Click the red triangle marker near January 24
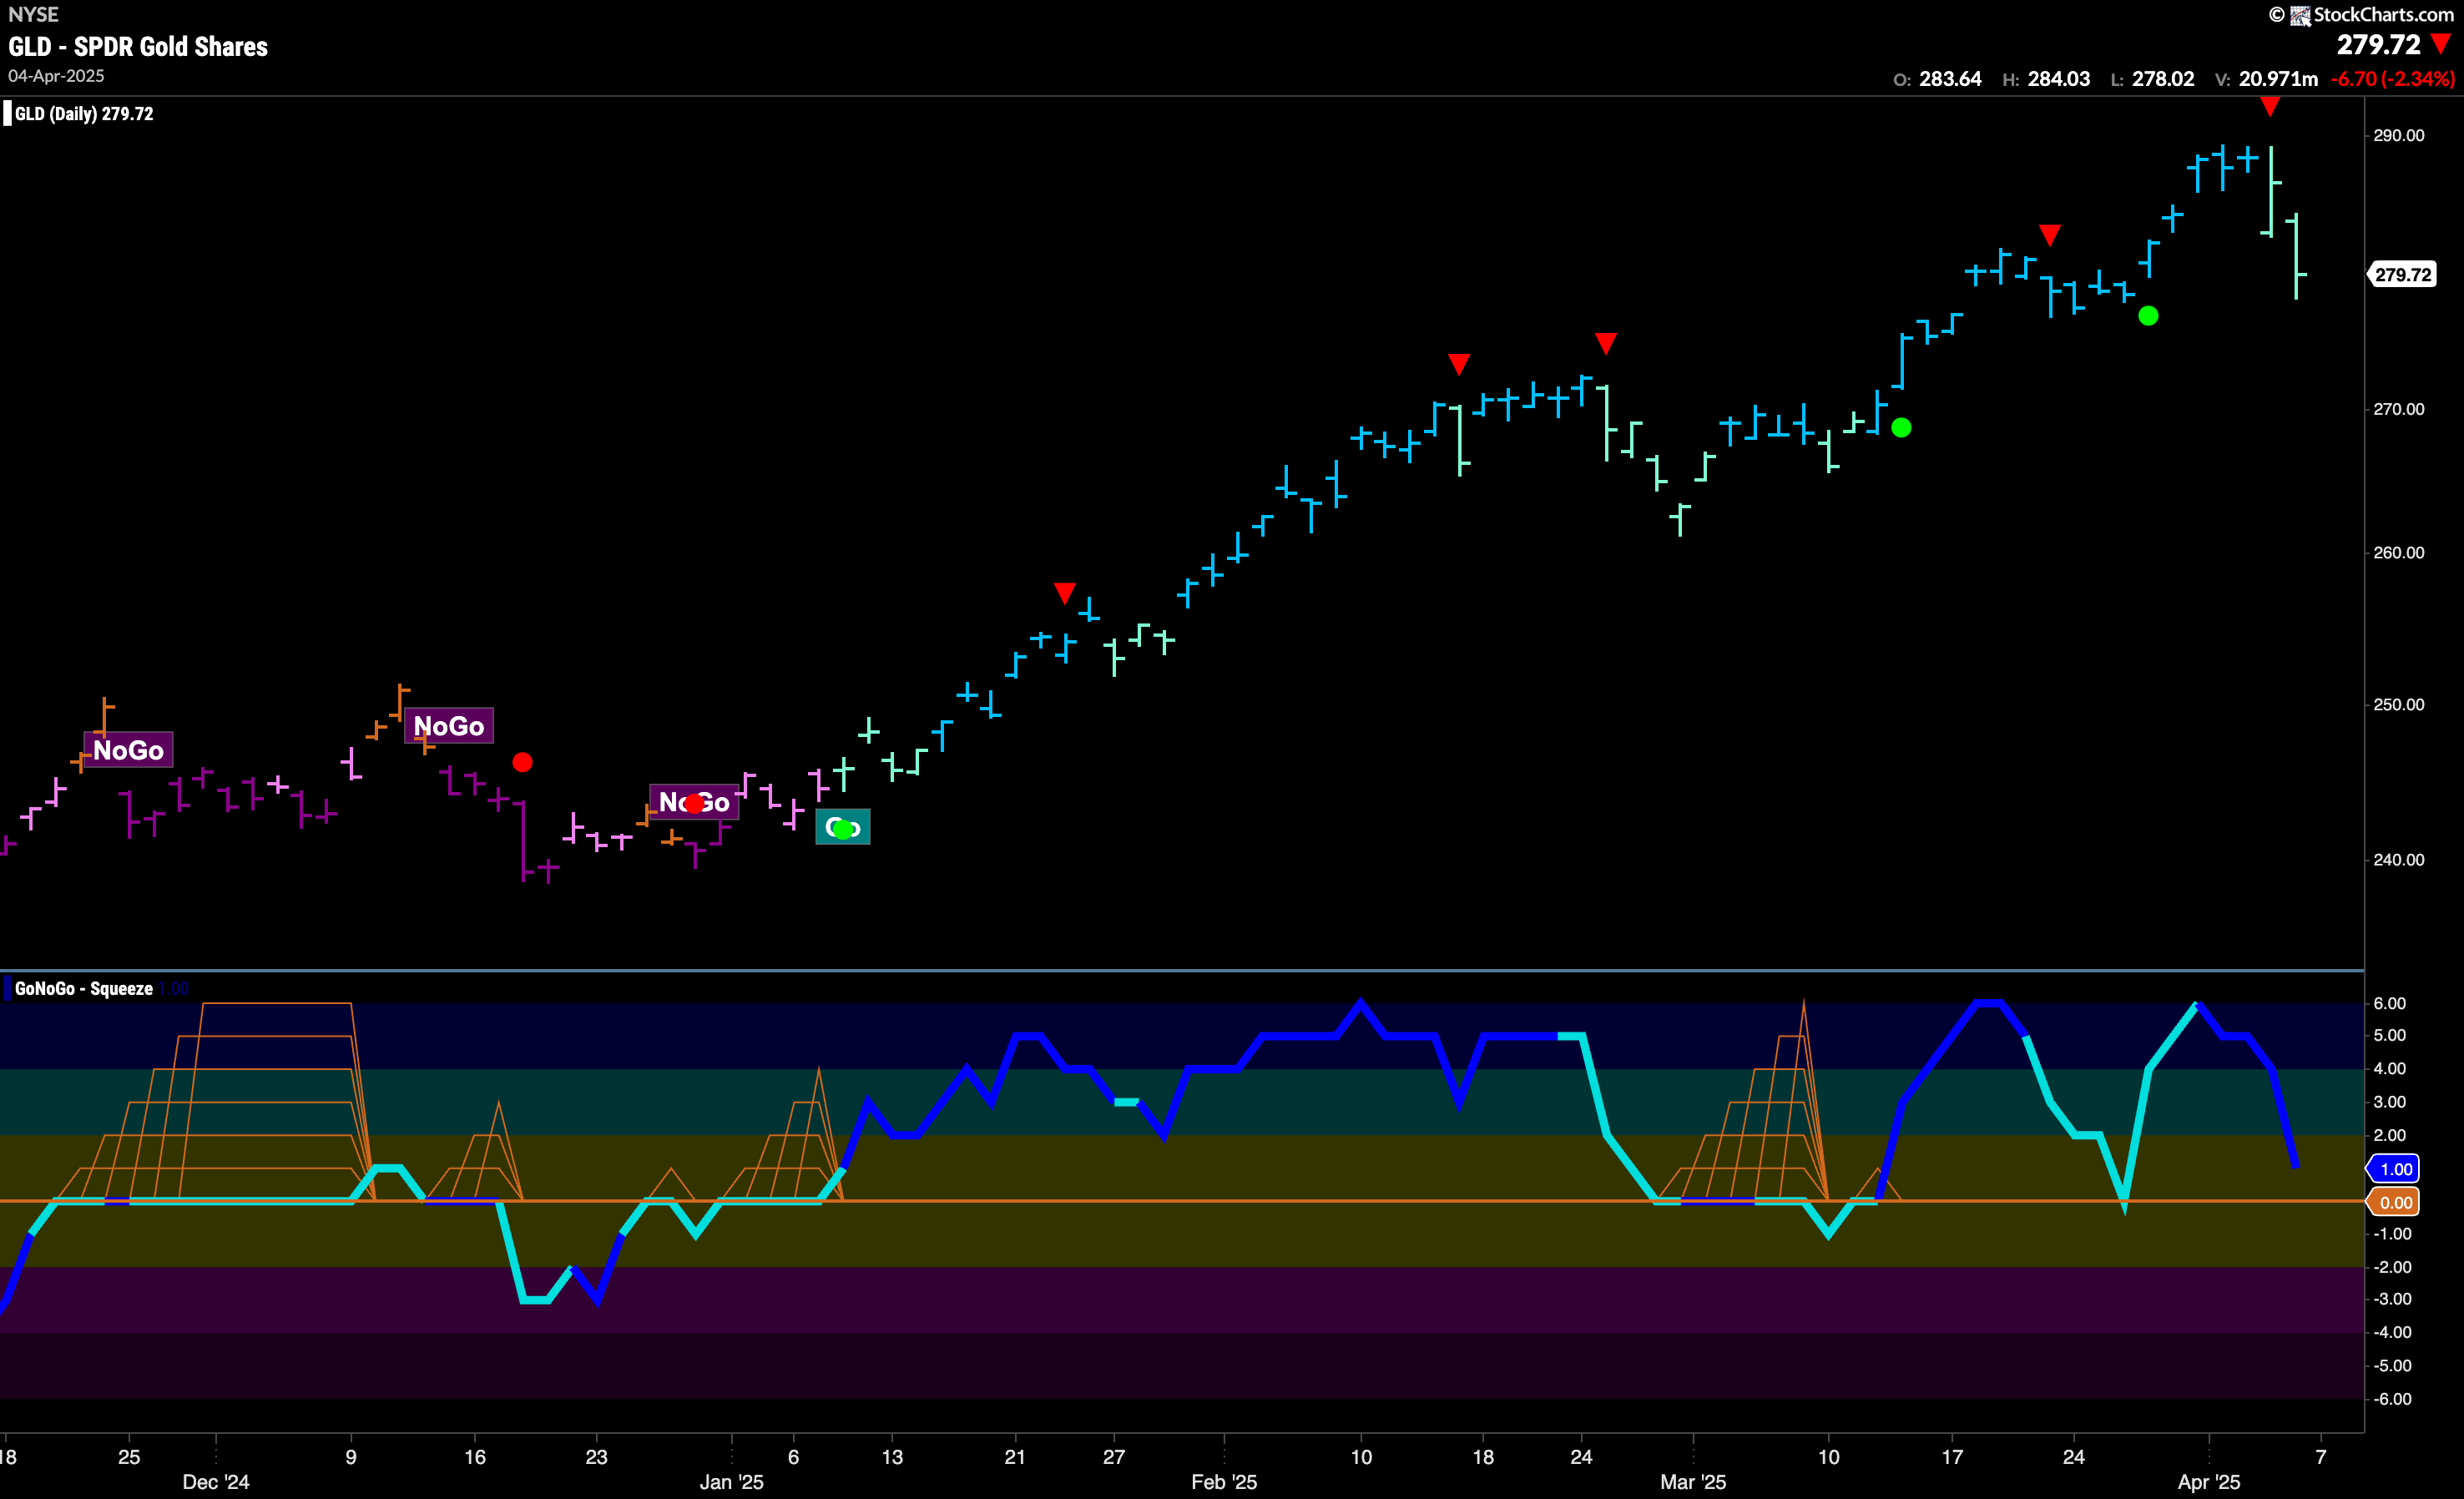The width and height of the screenshot is (2464, 1499). point(1065,594)
